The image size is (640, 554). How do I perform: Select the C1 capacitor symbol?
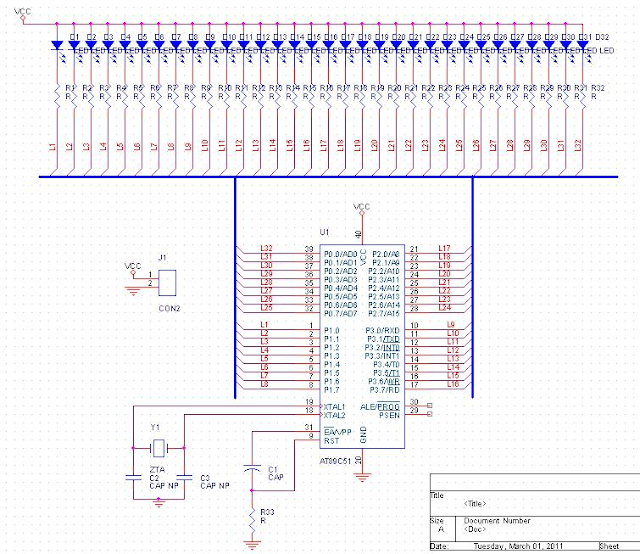[x=252, y=468]
